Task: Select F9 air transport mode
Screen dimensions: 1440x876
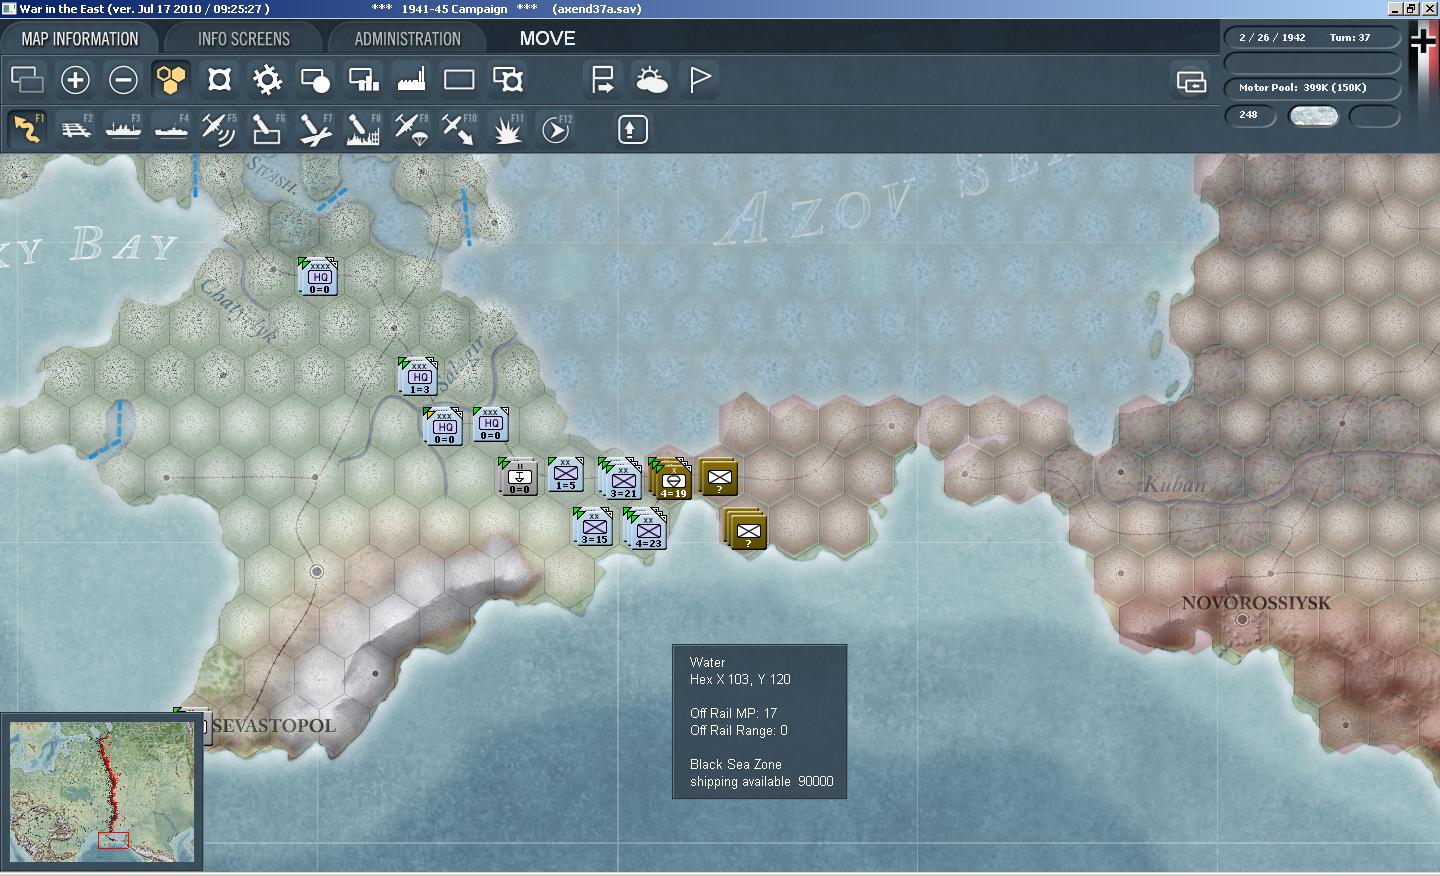Action: point(411,128)
